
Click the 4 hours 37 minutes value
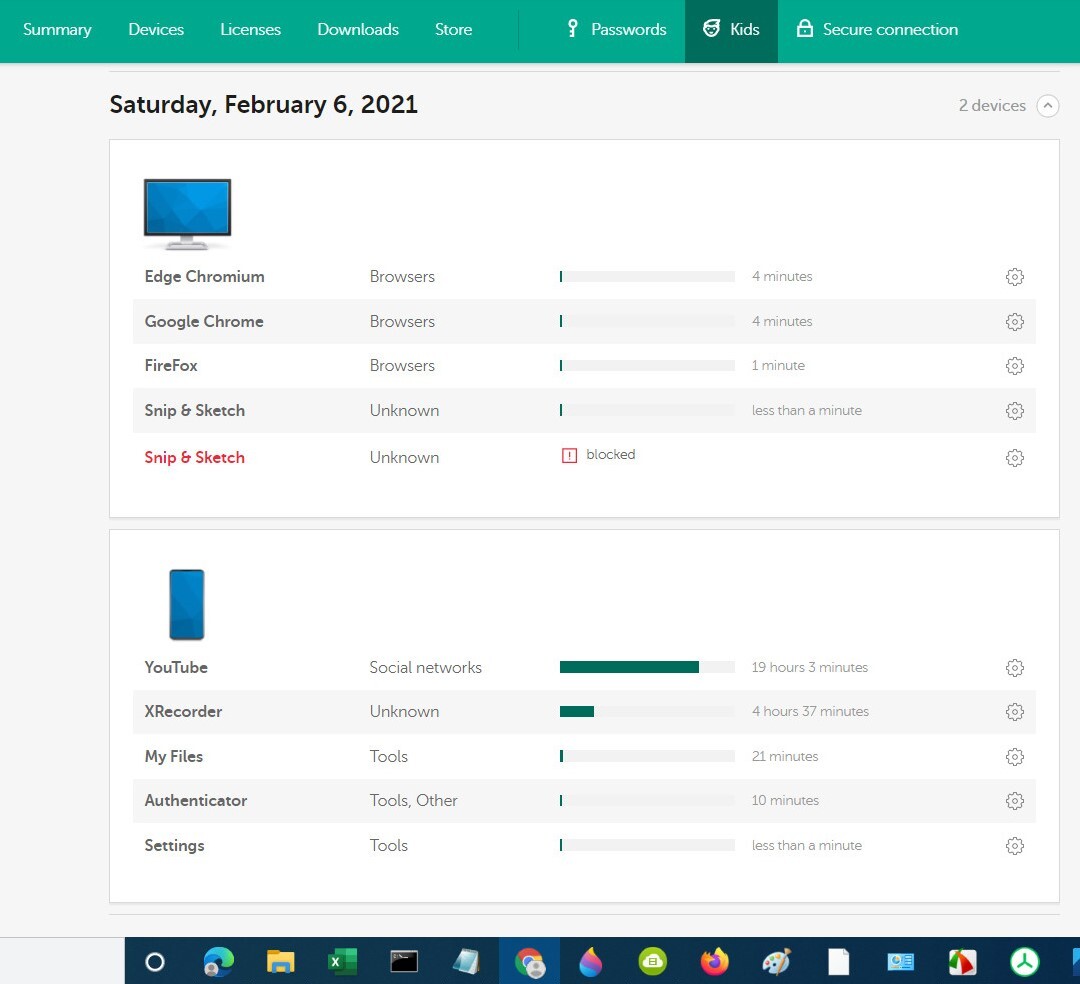(x=810, y=711)
